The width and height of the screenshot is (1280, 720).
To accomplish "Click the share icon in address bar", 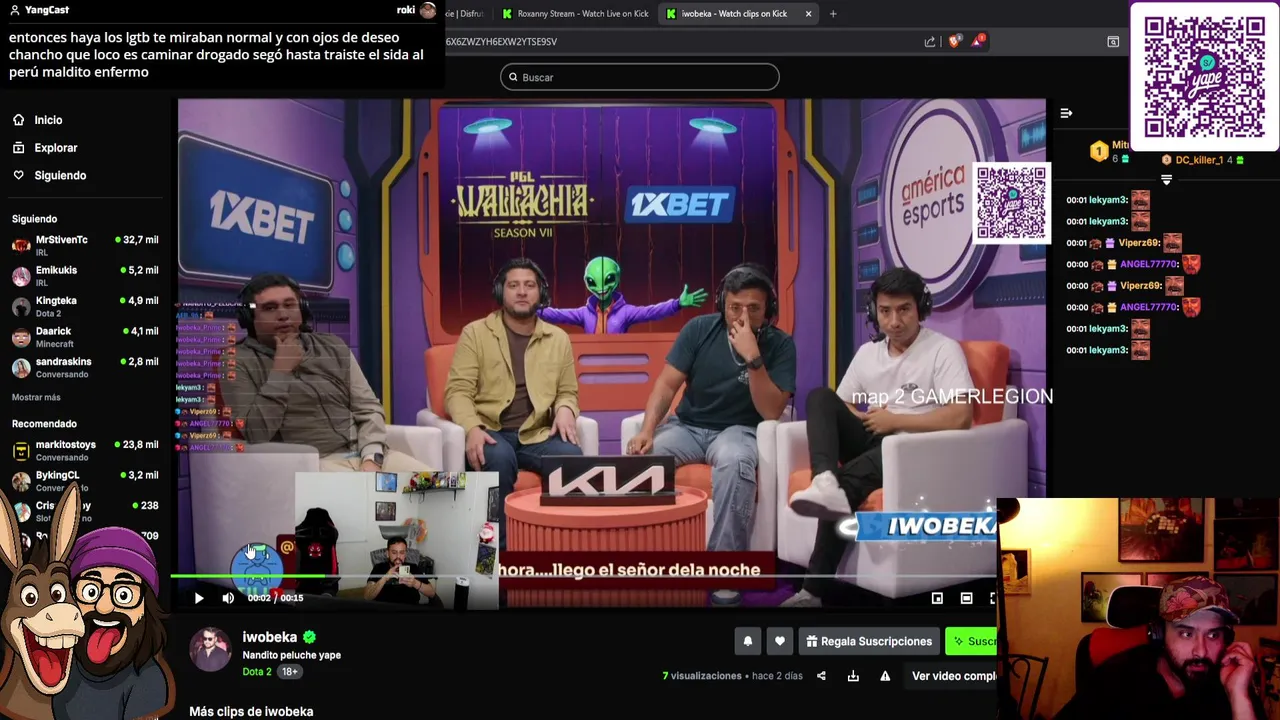I will (x=930, y=42).
